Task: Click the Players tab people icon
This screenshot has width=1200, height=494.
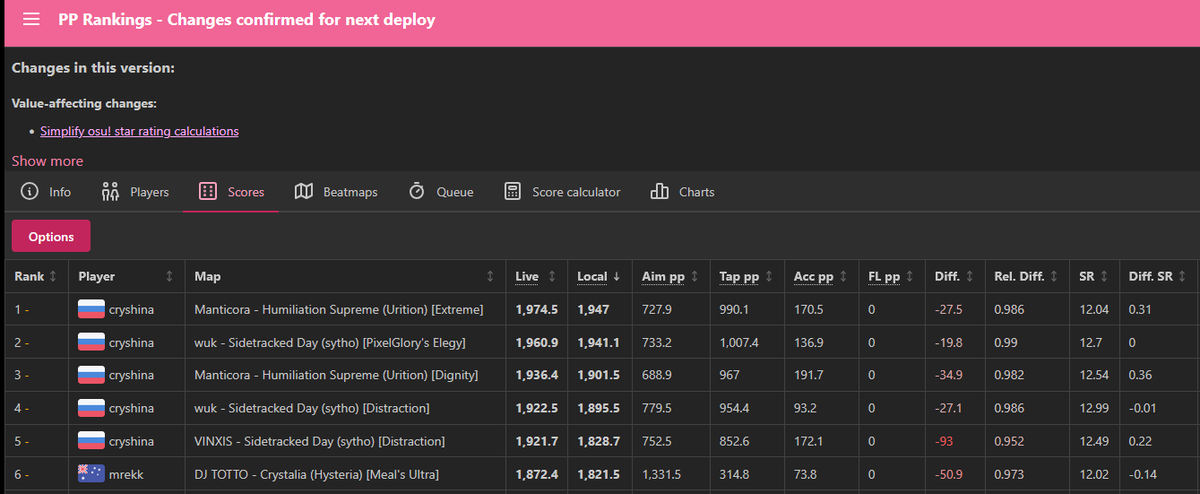Action: [111, 191]
